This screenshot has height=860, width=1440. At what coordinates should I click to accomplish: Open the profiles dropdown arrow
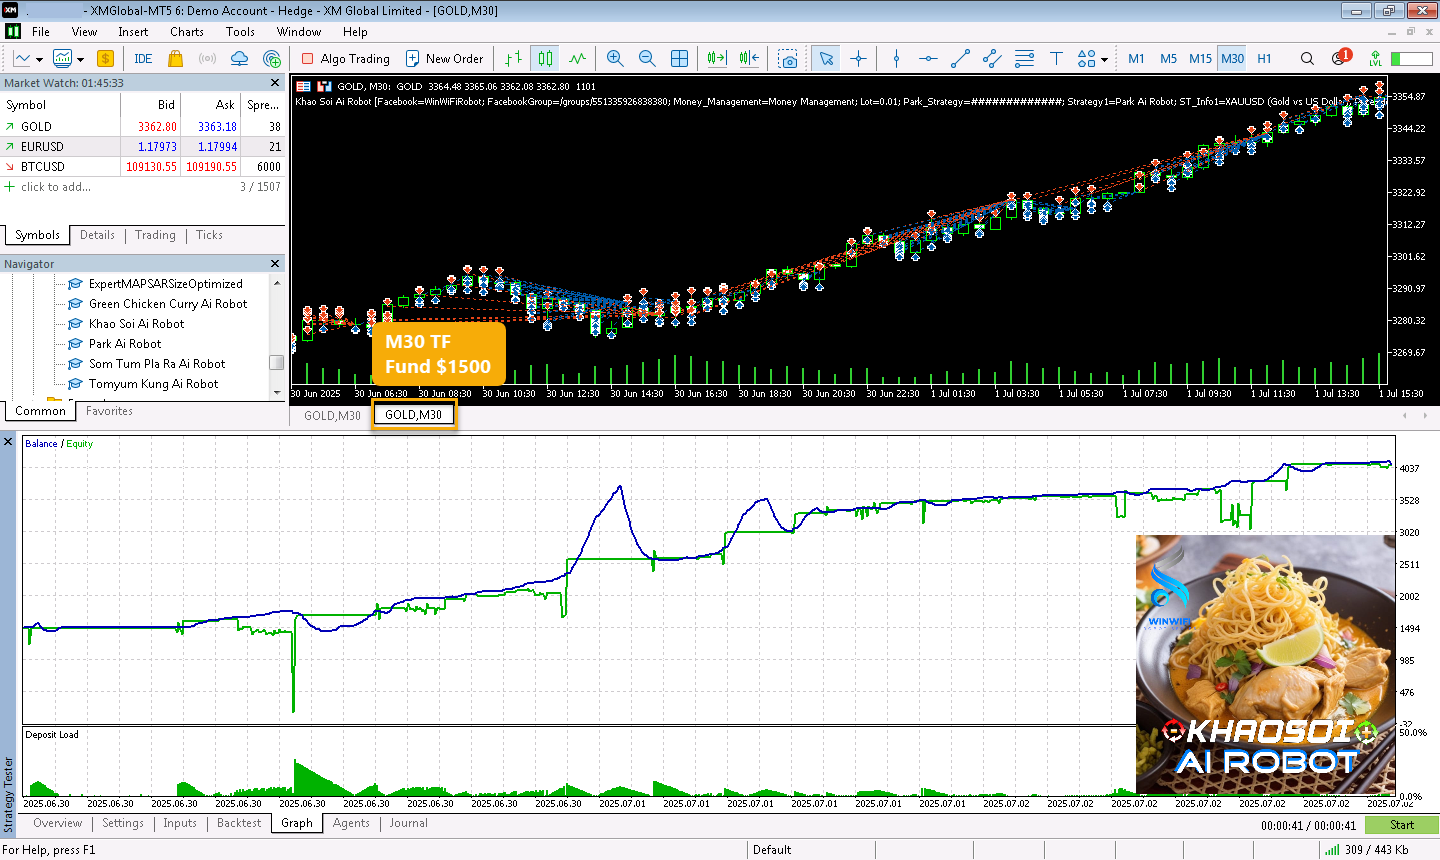pos(81,59)
